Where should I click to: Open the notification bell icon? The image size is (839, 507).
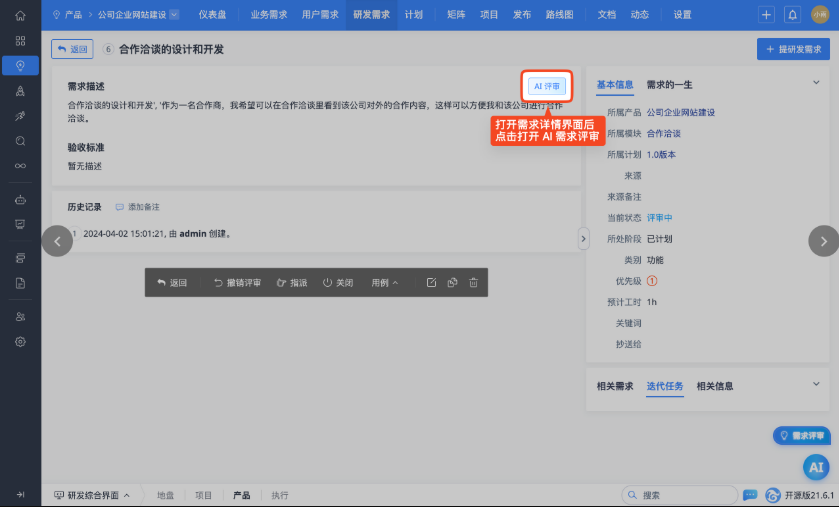(x=792, y=15)
